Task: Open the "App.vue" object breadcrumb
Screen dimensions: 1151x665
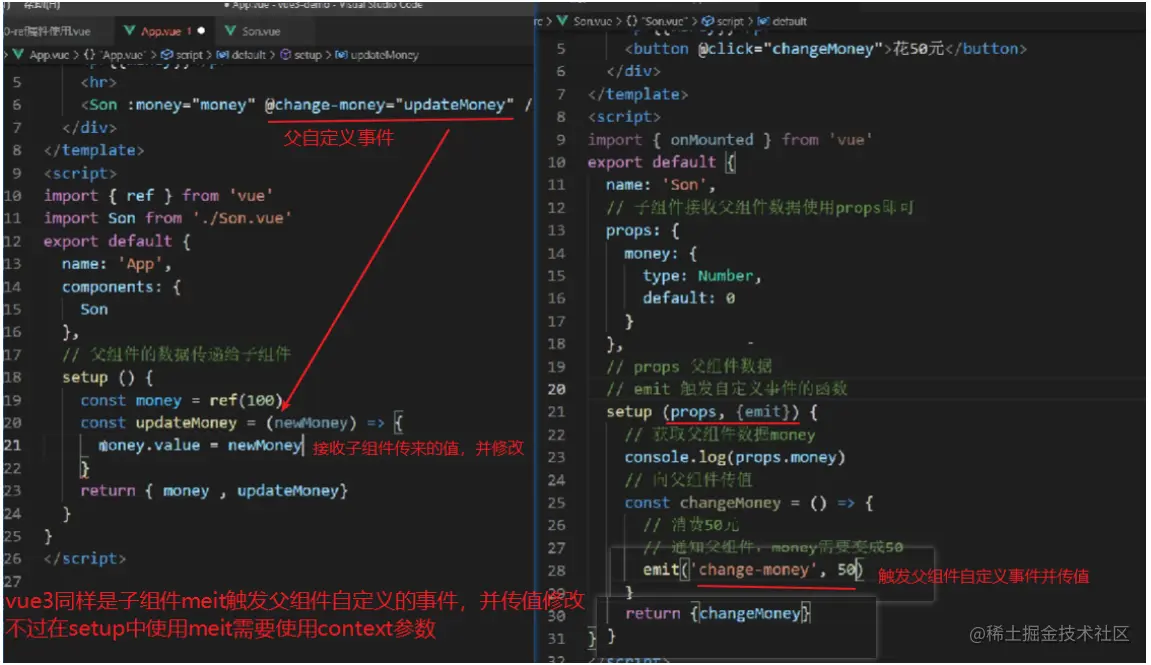Action: (x=123, y=54)
